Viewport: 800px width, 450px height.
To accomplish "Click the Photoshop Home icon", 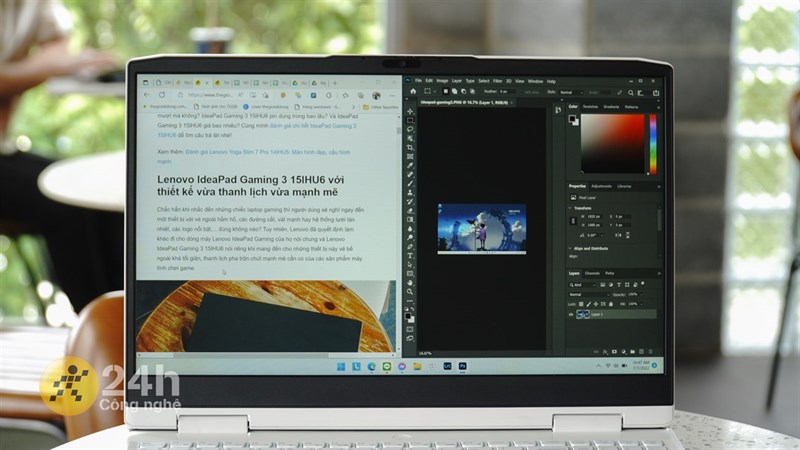I will (x=413, y=91).
